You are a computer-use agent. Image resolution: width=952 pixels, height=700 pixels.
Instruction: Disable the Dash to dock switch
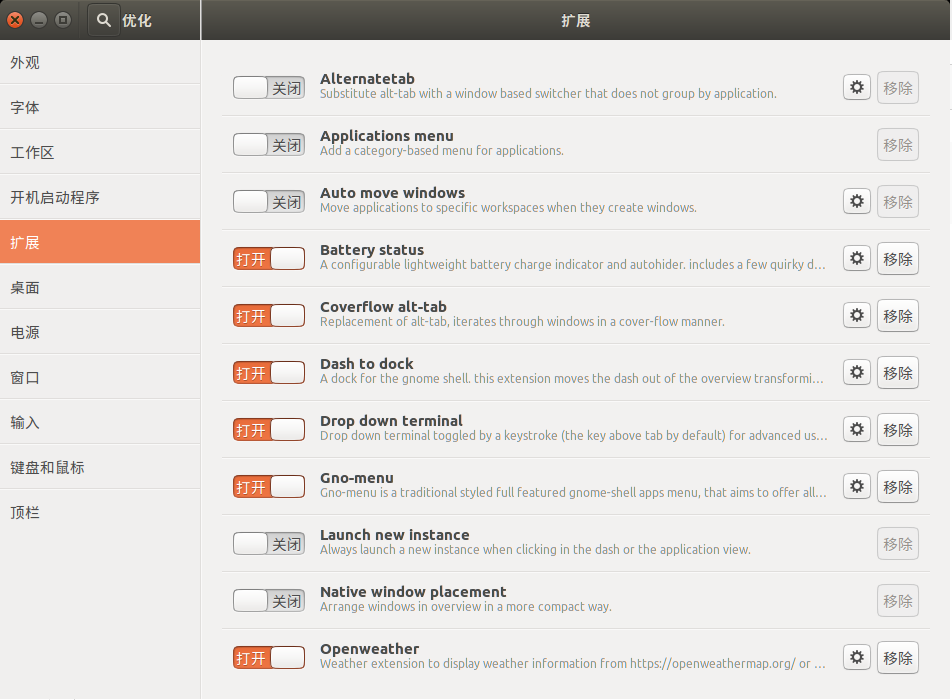point(269,373)
